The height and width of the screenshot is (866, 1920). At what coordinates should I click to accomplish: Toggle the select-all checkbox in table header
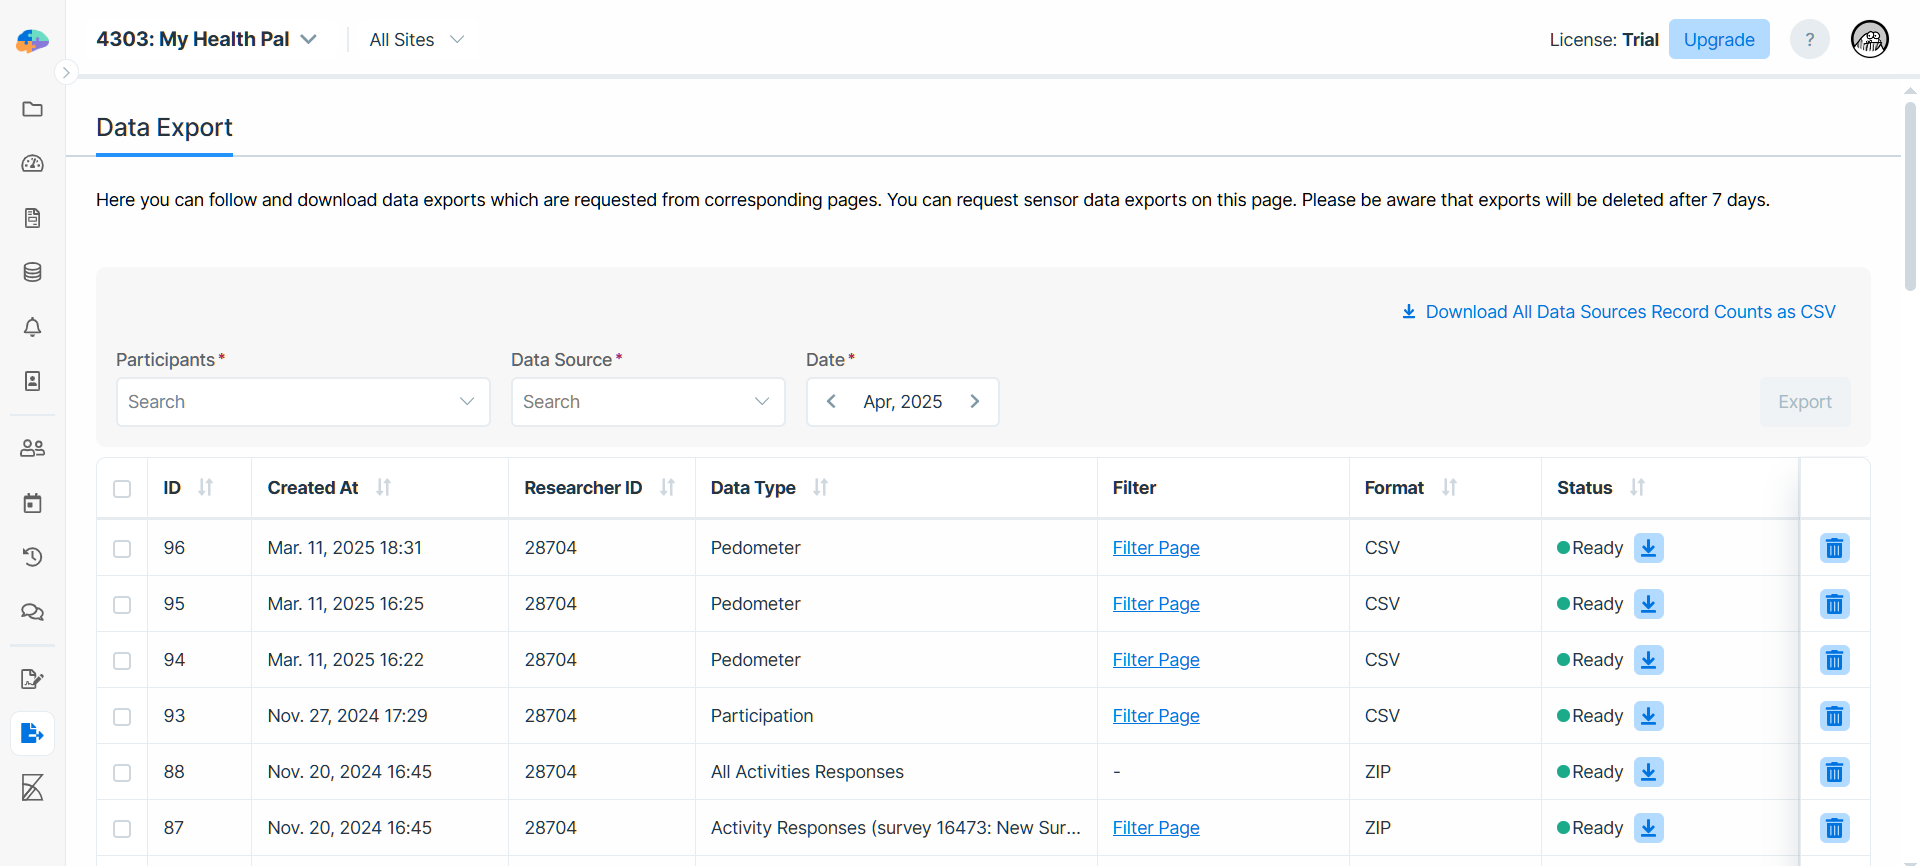pos(122,489)
